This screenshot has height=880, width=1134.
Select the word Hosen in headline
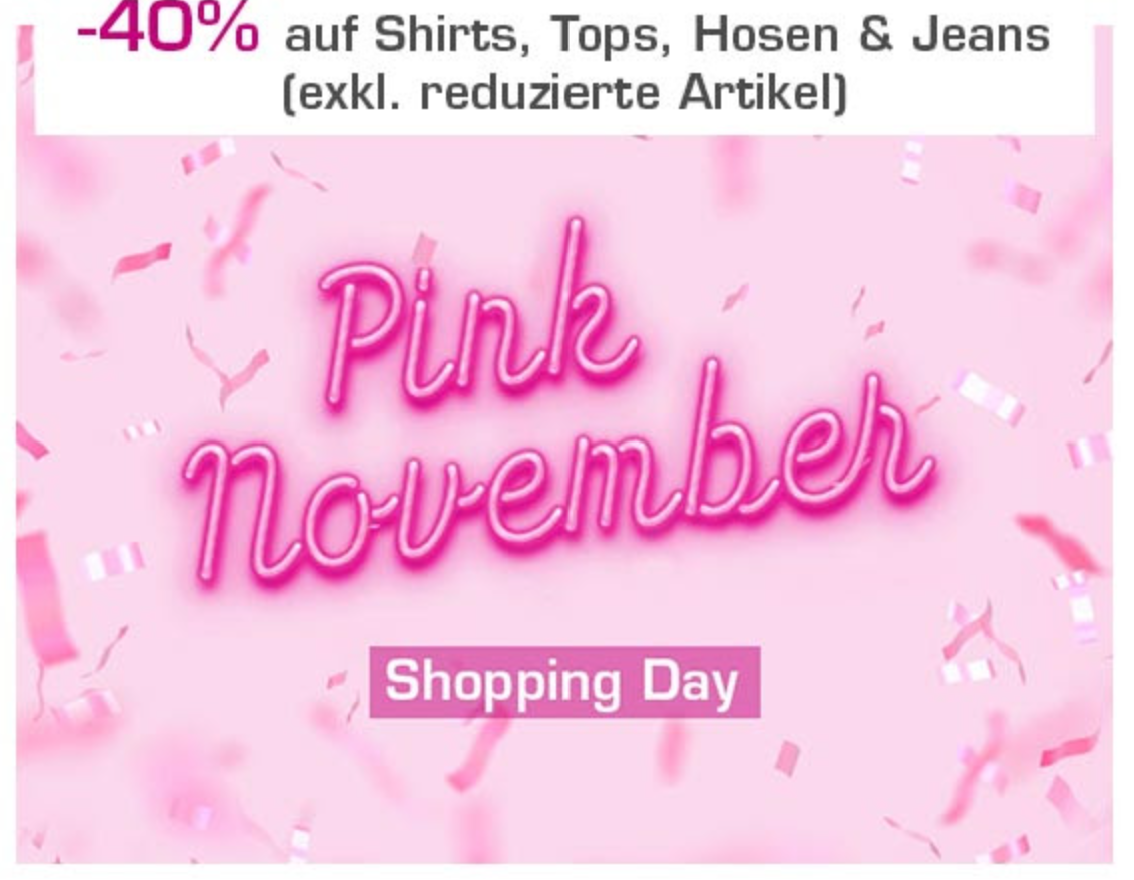point(765,35)
